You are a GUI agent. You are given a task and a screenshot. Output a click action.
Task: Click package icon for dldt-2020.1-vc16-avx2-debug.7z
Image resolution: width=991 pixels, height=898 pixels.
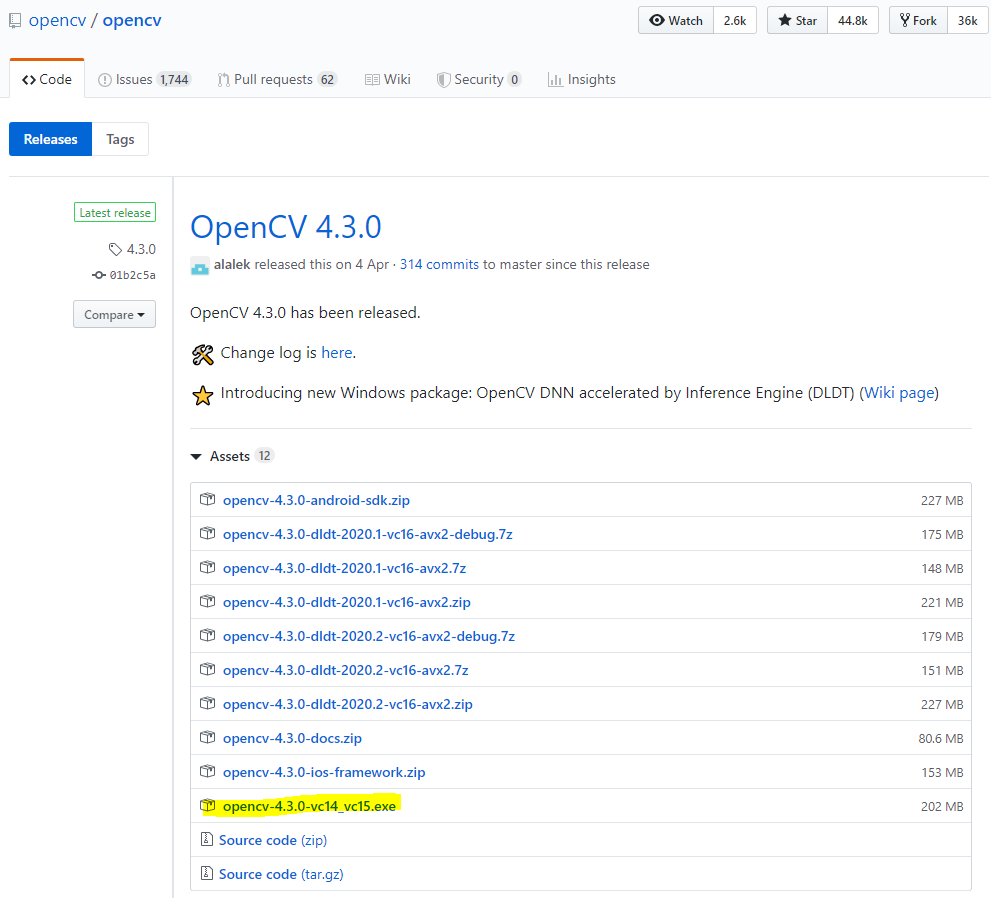[207, 533]
